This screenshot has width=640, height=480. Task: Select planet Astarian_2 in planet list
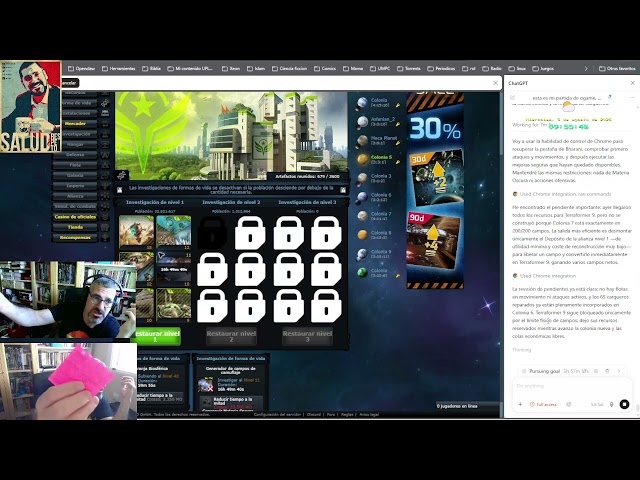(378, 122)
